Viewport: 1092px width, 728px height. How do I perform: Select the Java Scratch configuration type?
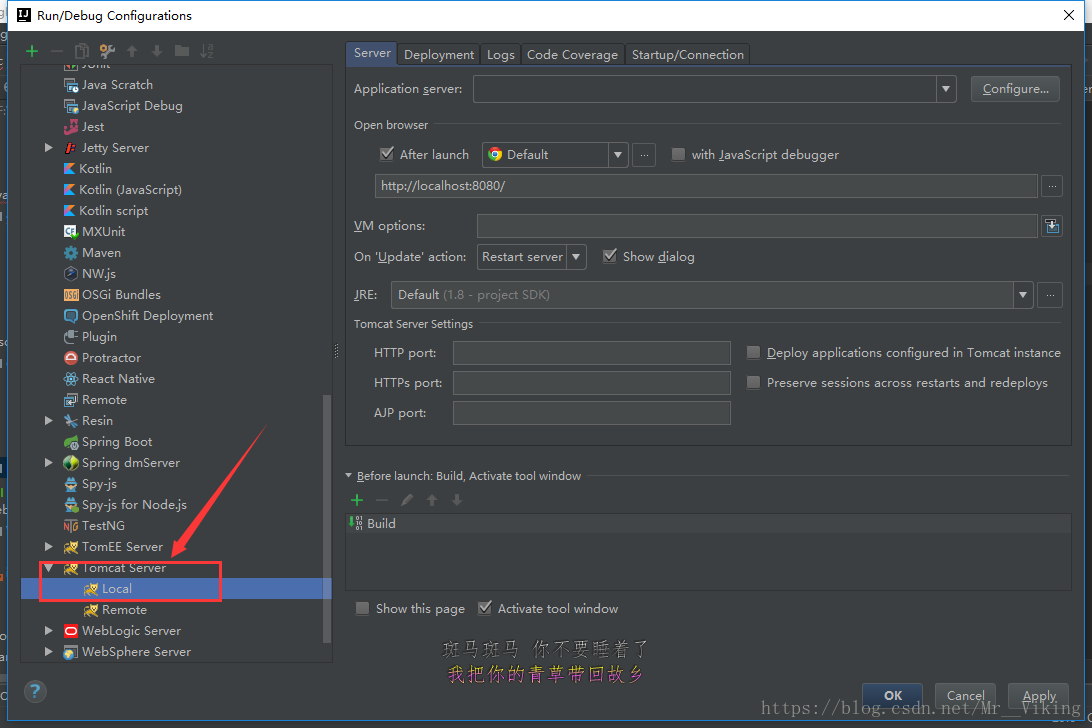point(117,84)
